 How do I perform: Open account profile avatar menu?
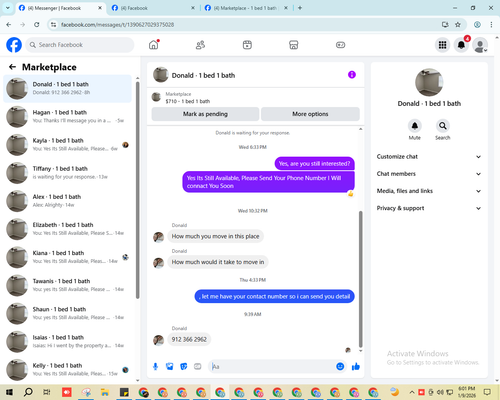480,45
